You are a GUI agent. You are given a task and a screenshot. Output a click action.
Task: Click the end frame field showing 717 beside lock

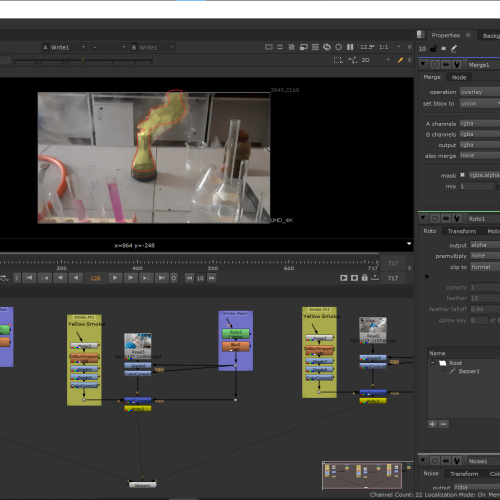(393, 278)
